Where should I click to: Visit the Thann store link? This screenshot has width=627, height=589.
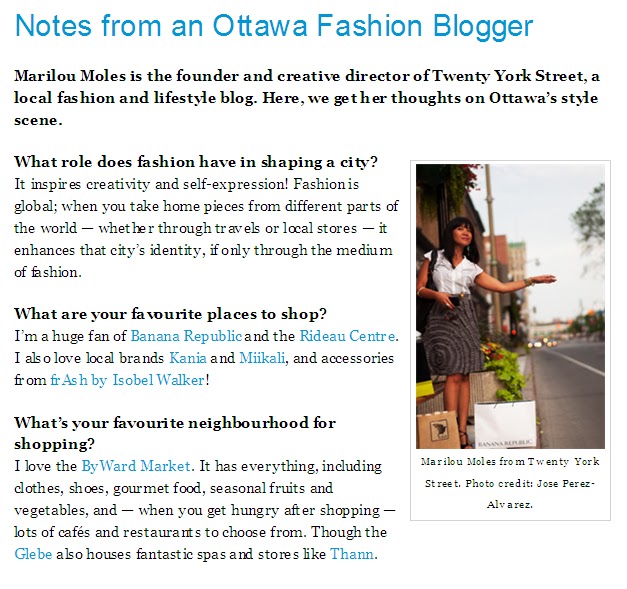(x=352, y=554)
